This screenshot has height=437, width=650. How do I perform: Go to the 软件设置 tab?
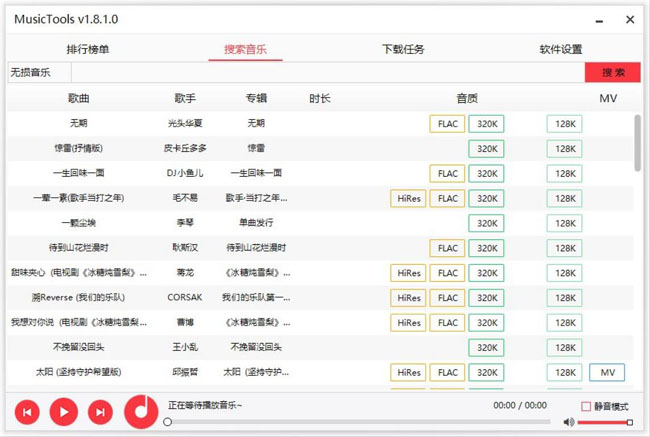point(560,49)
